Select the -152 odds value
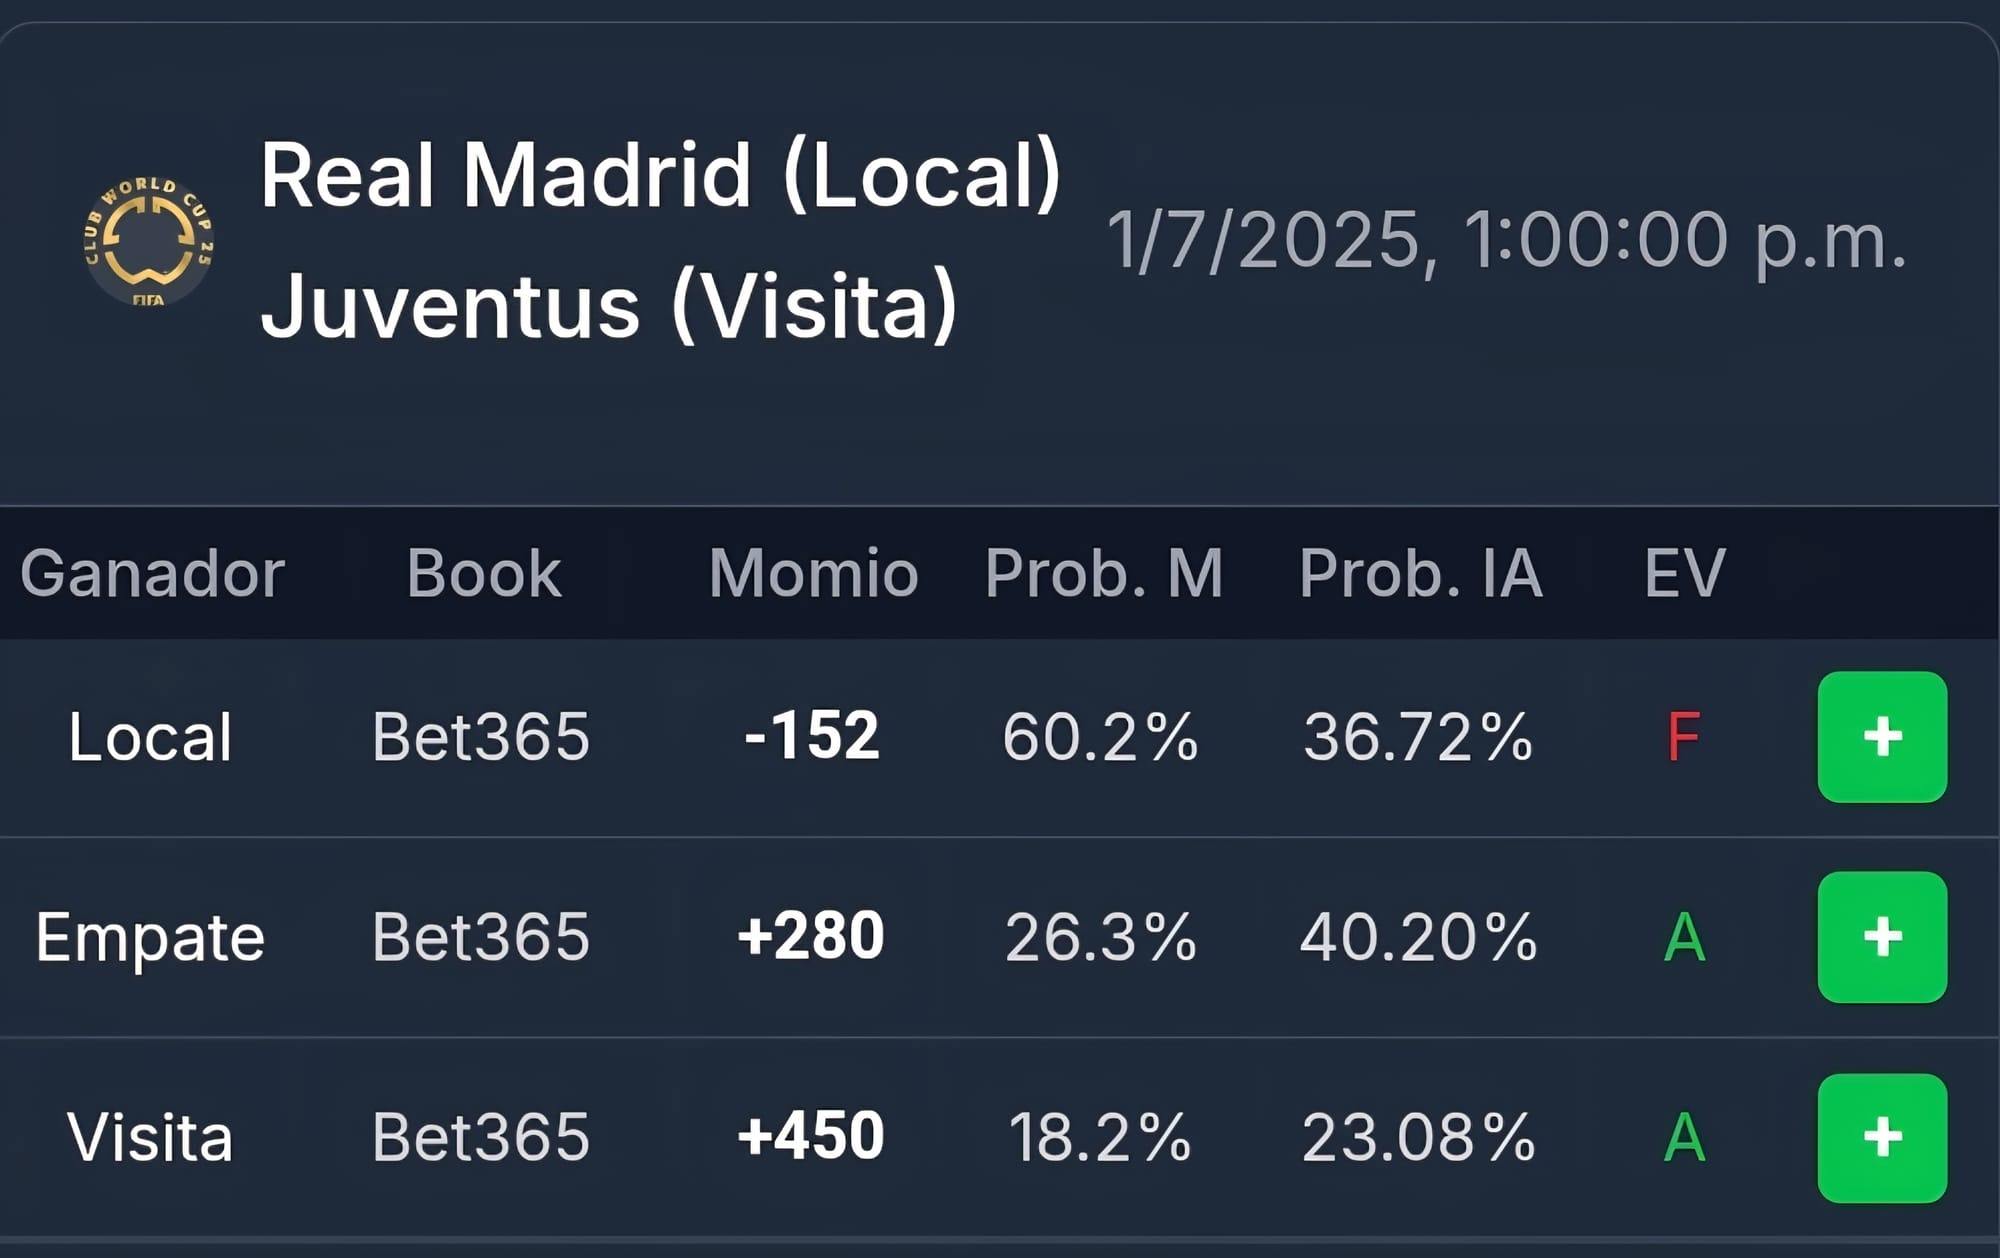The height and width of the screenshot is (1258, 2000). tap(812, 736)
